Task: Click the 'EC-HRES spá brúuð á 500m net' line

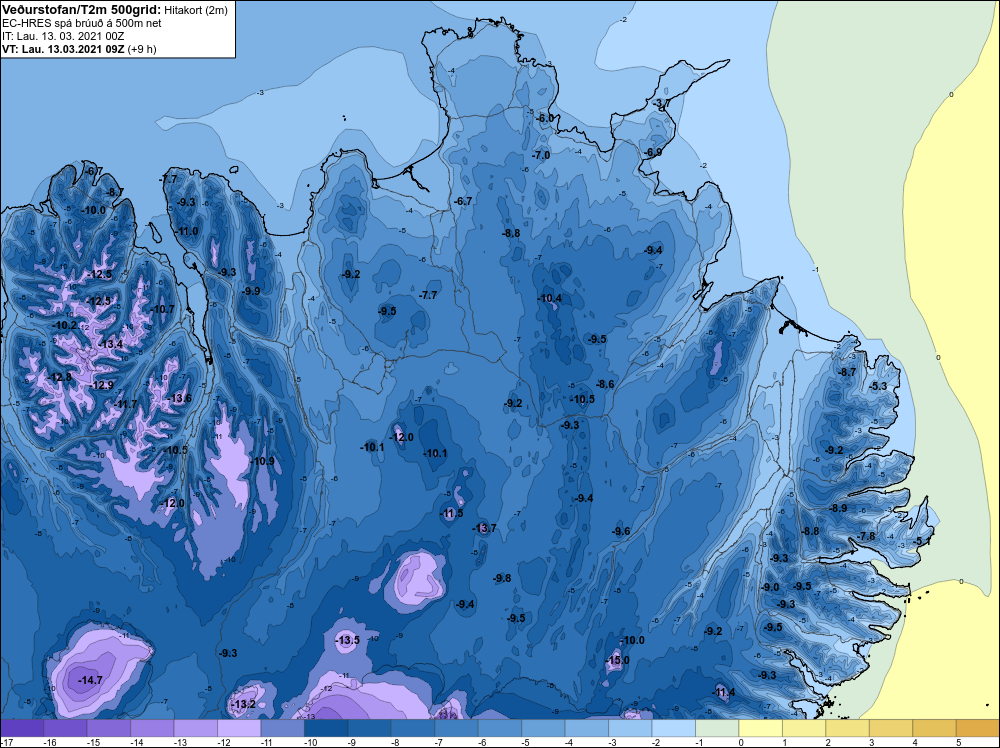Action: pyautogui.click(x=82, y=23)
